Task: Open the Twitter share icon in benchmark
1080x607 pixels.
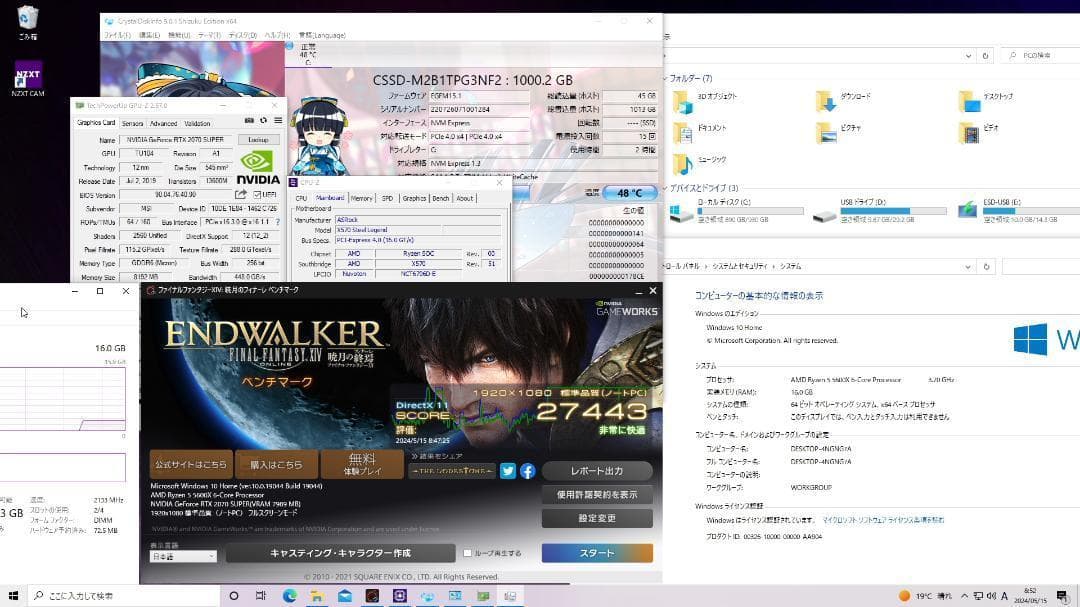Action: pyautogui.click(x=508, y=471)
